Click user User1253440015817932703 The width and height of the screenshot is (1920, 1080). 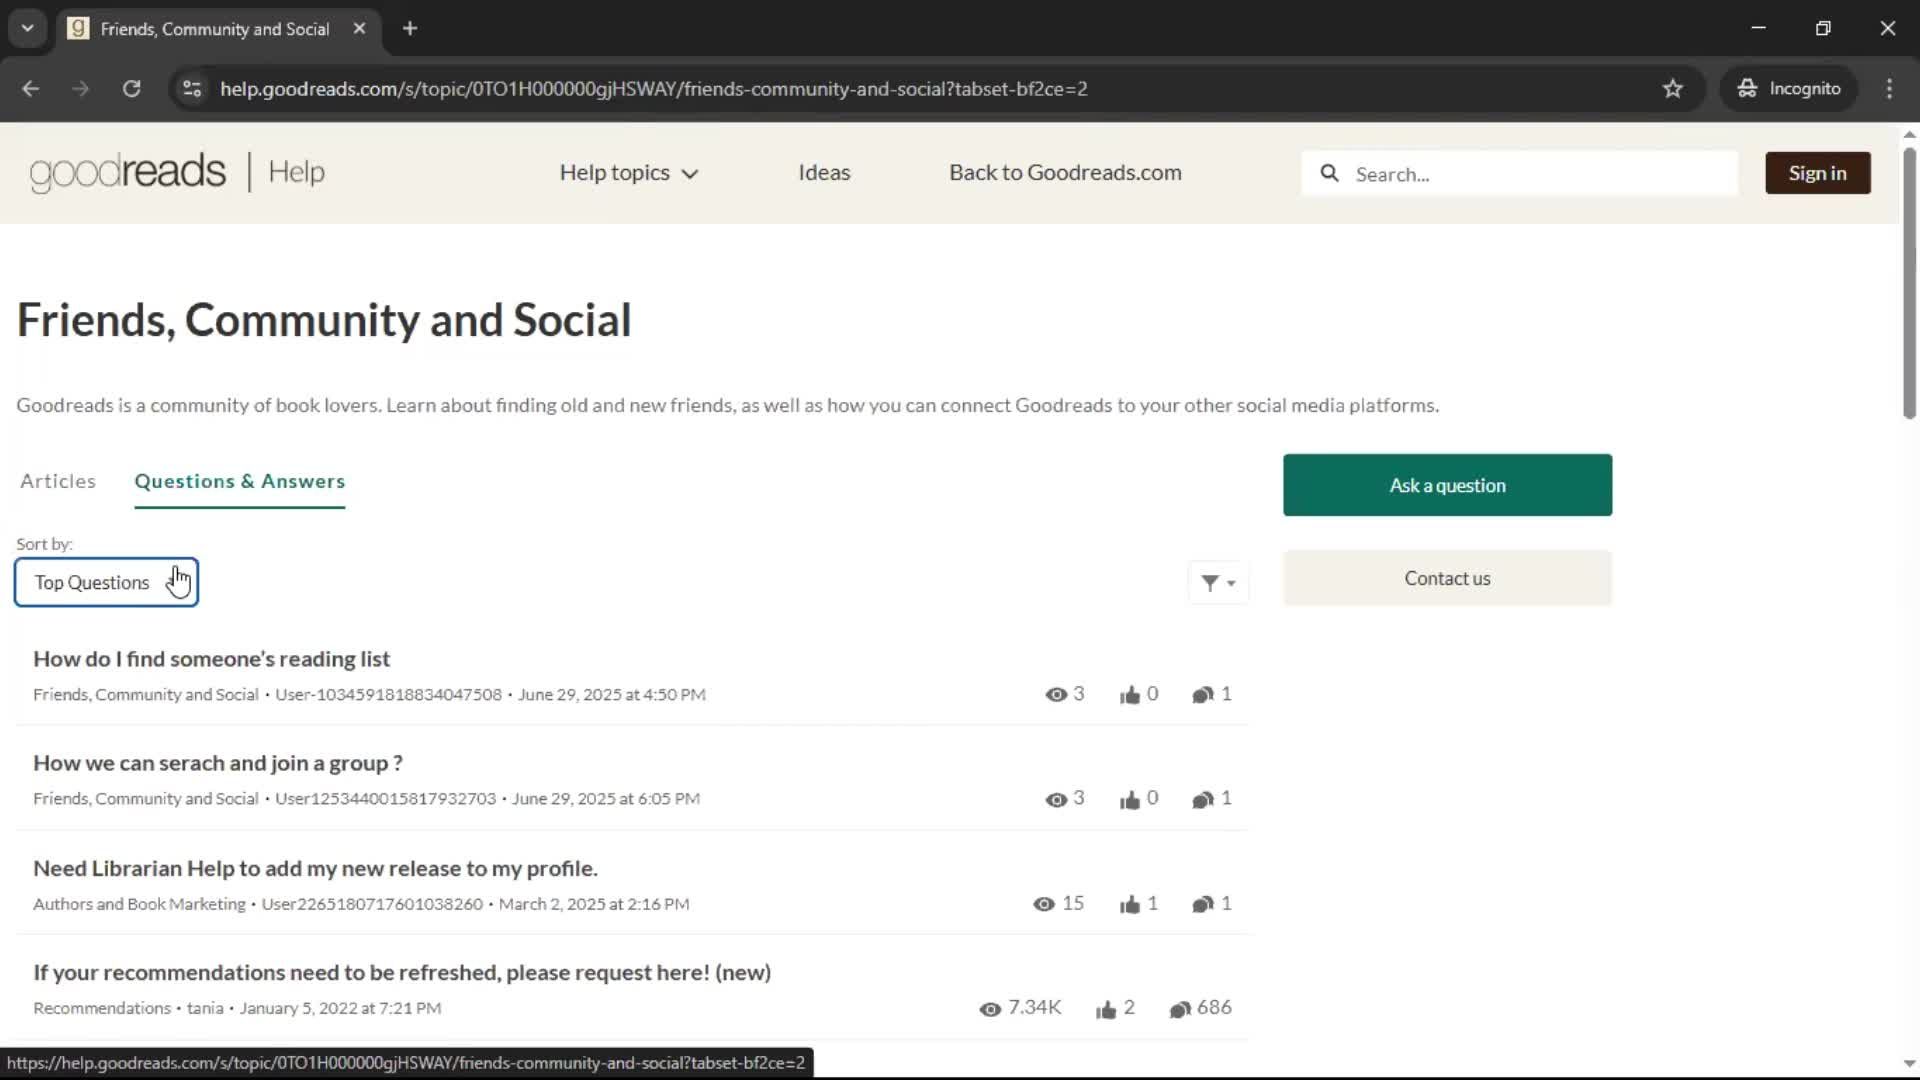point(385,799)
